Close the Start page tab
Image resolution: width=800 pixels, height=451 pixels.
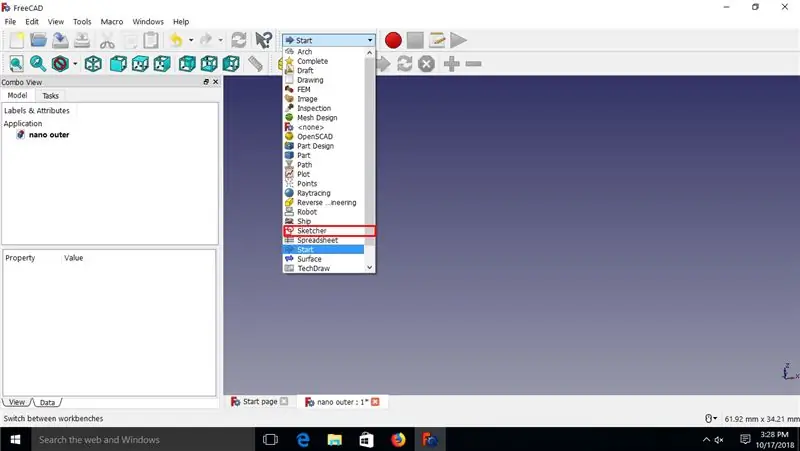284,402
